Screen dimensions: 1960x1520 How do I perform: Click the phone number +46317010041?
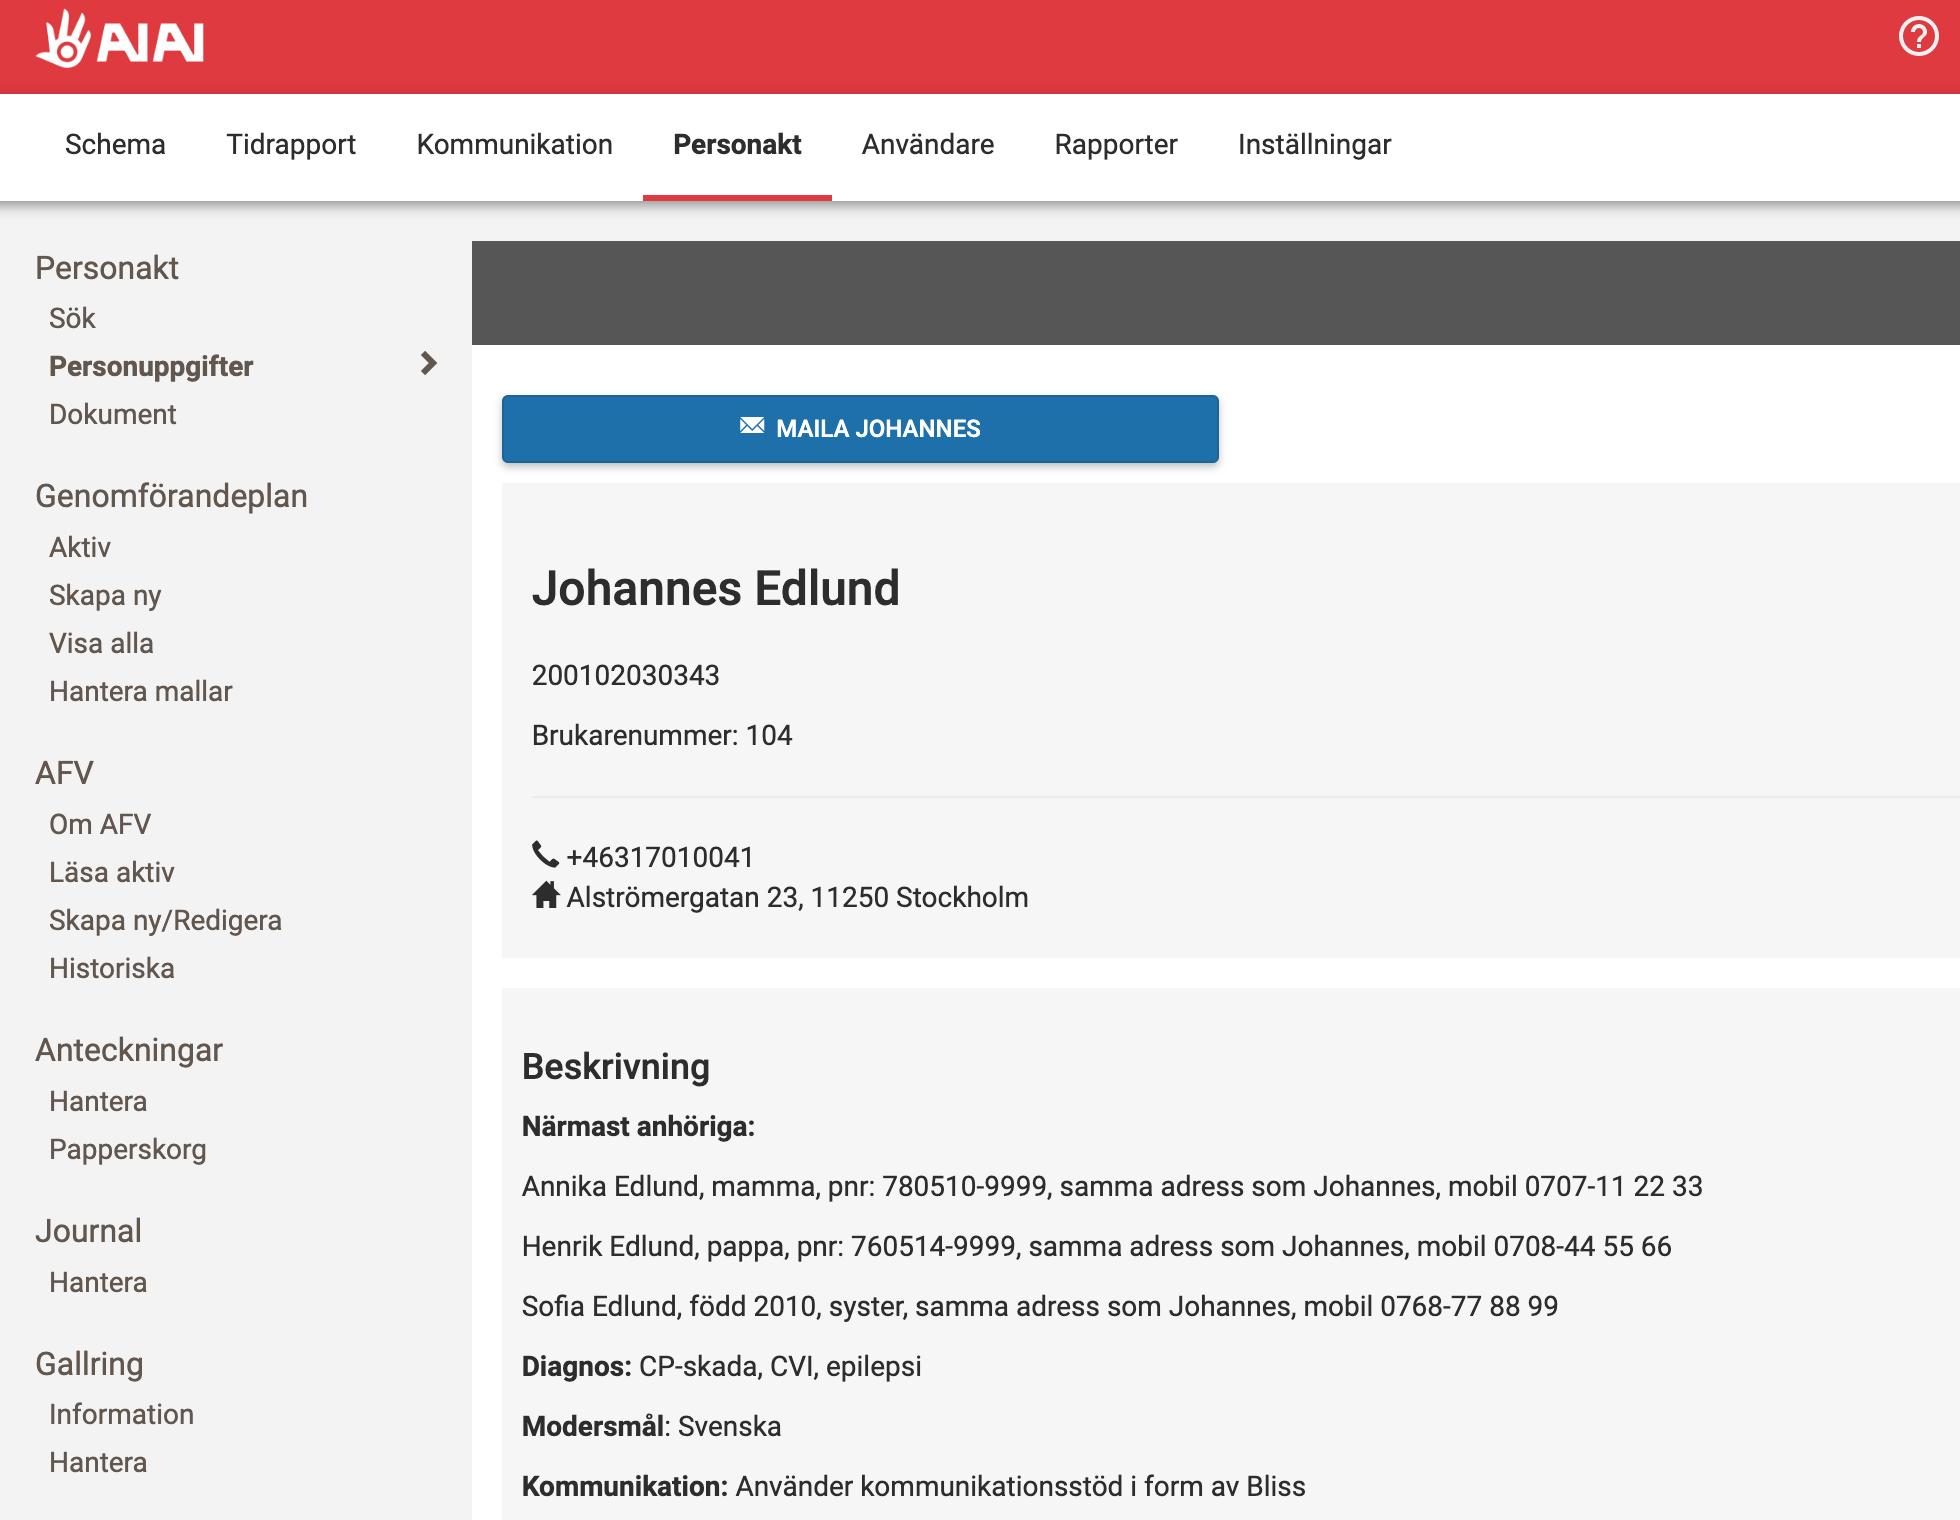(659, 857)
